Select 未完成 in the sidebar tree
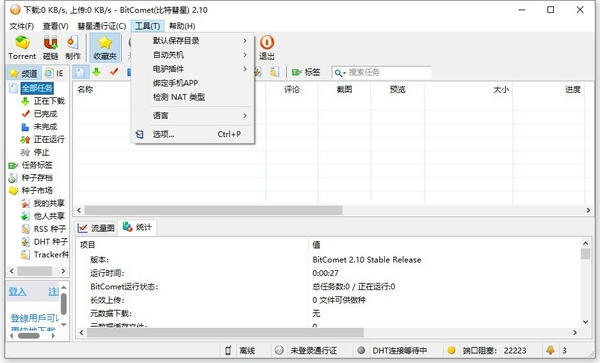 tap(45, 127)
